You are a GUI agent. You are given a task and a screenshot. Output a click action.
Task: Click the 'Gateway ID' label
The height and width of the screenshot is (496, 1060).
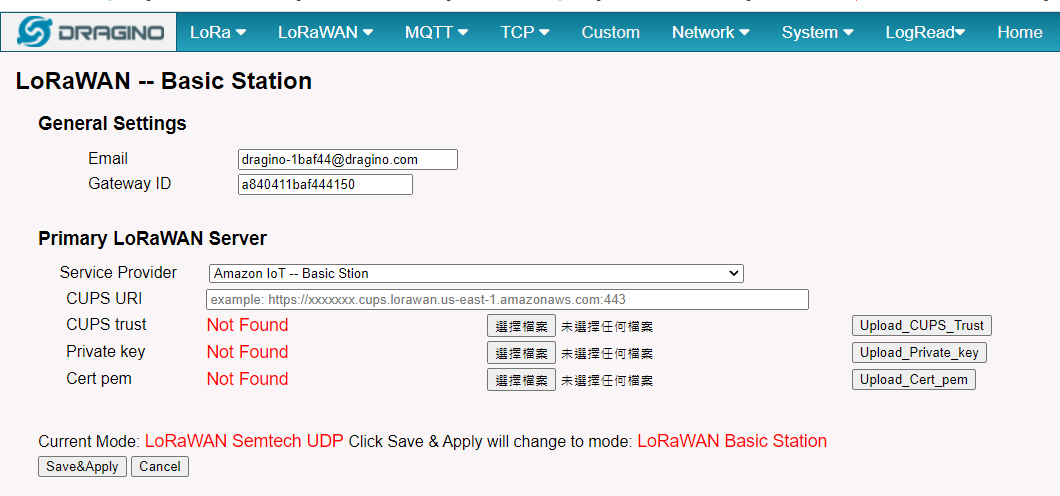click(x=129, y=183)
